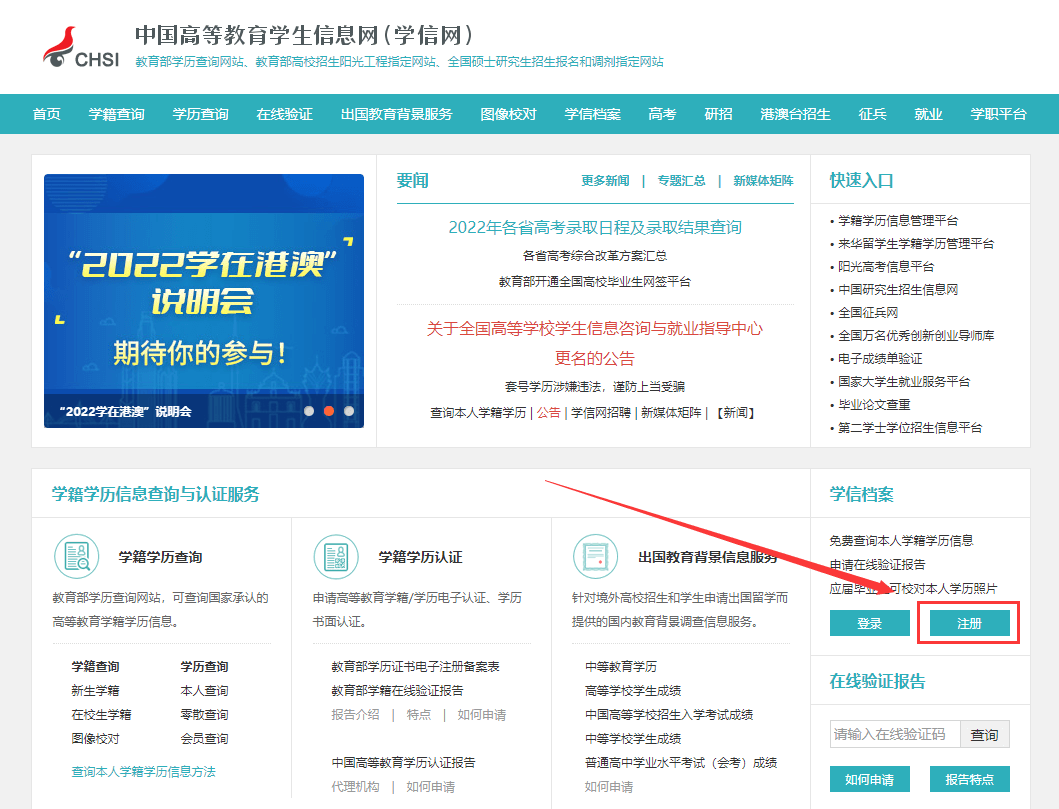This screenshot has width=1059, height=809.
Task: Open 查询本人学籍学历信息方法 link
Action: coord(143,772)
